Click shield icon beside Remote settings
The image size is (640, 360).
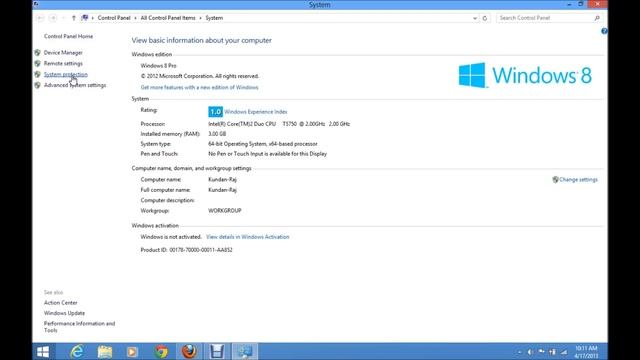[x=38, y=63]
